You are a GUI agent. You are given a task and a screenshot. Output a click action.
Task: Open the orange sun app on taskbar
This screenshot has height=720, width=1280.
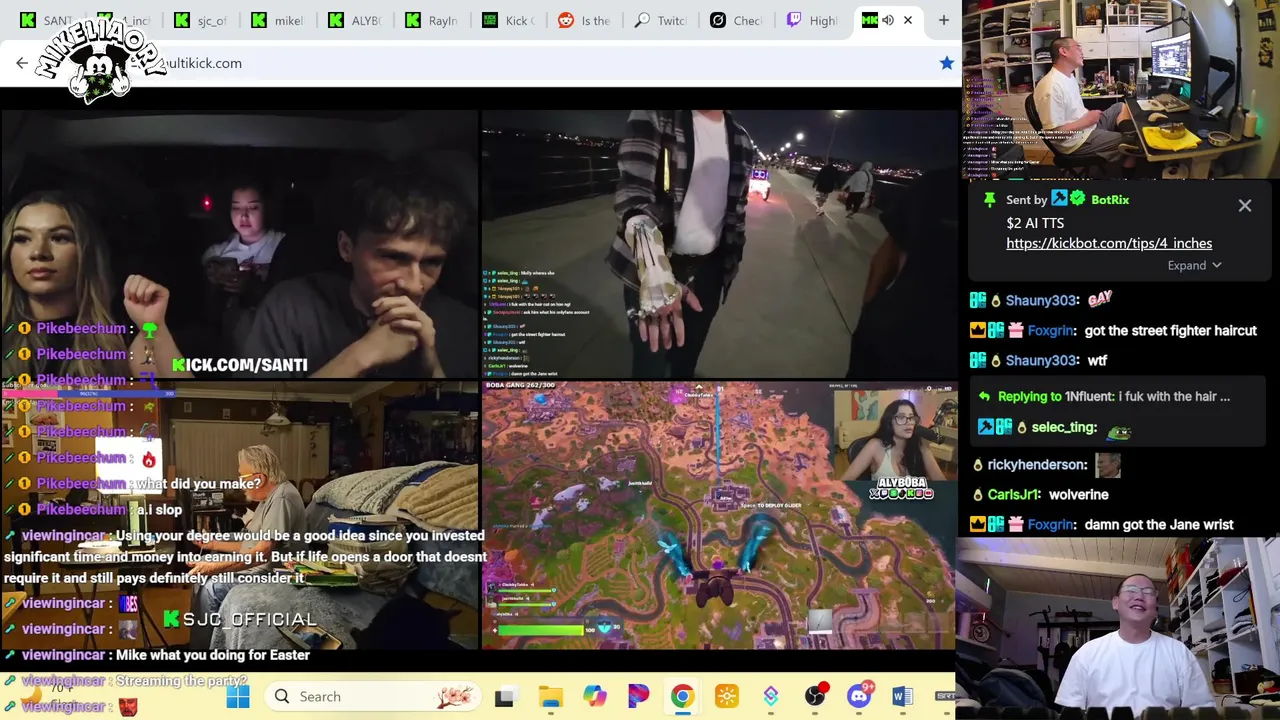pyautogui.click(x=726, y=697)
